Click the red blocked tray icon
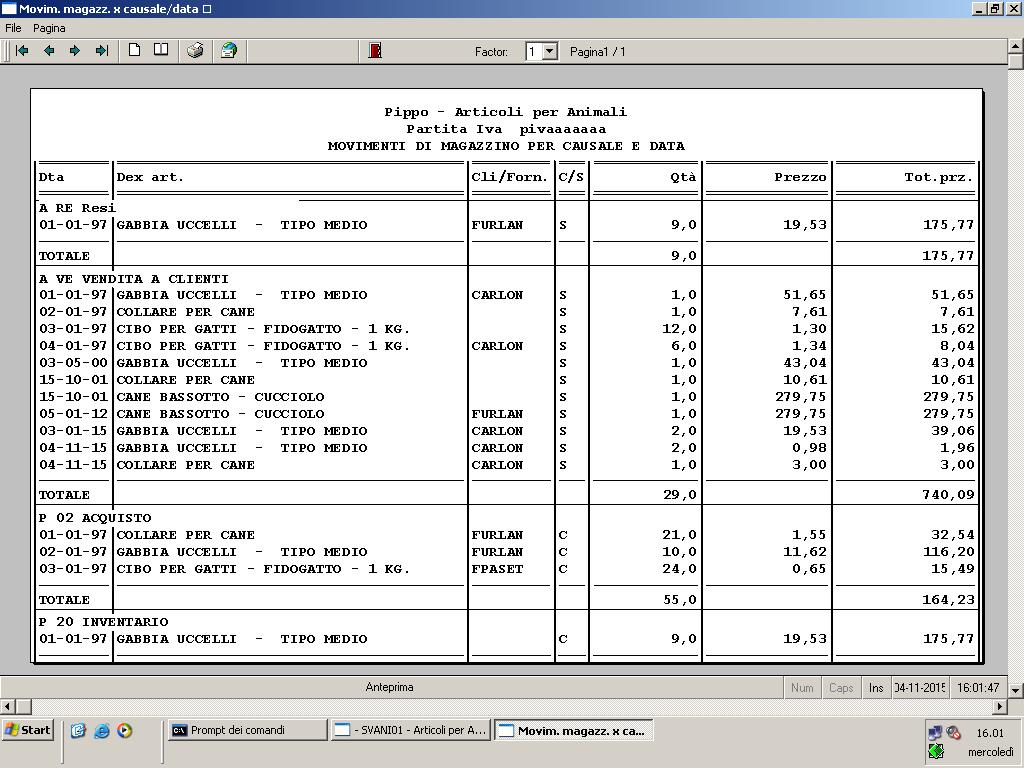This screenshot has width=1024, height=768. pyautogui.click(x=953, y=733)
